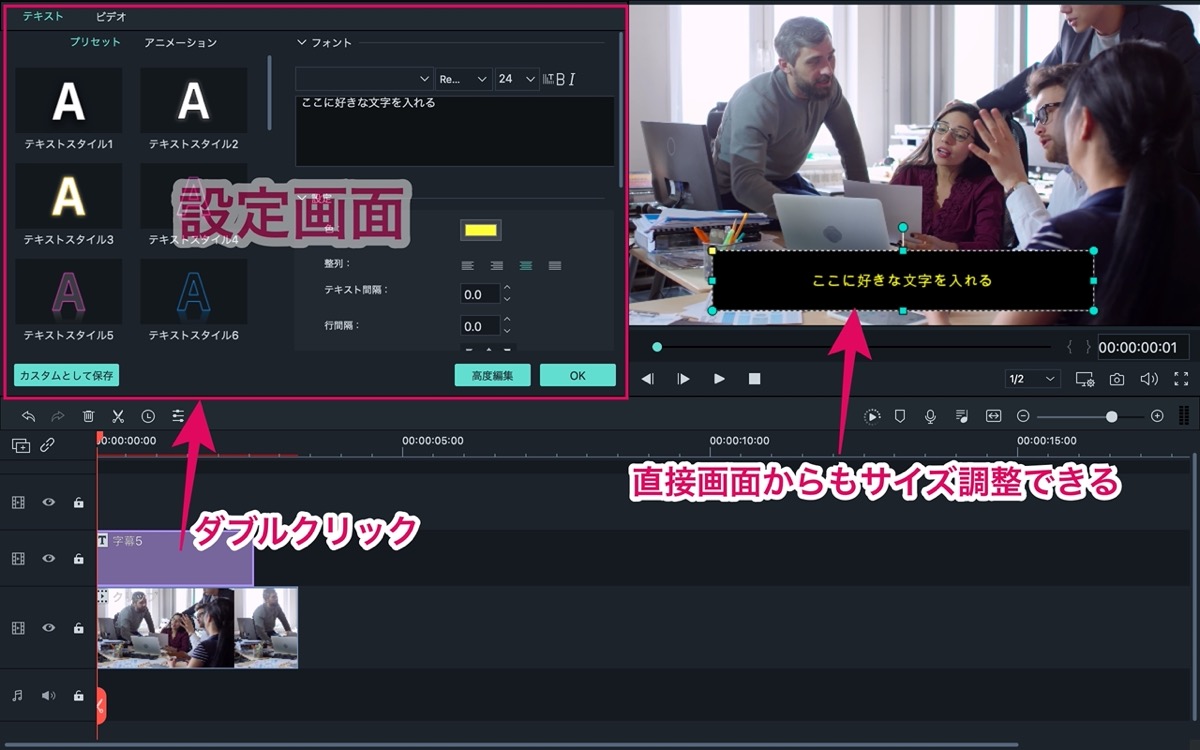Open speed settings via the clock icon

[148, 416]
